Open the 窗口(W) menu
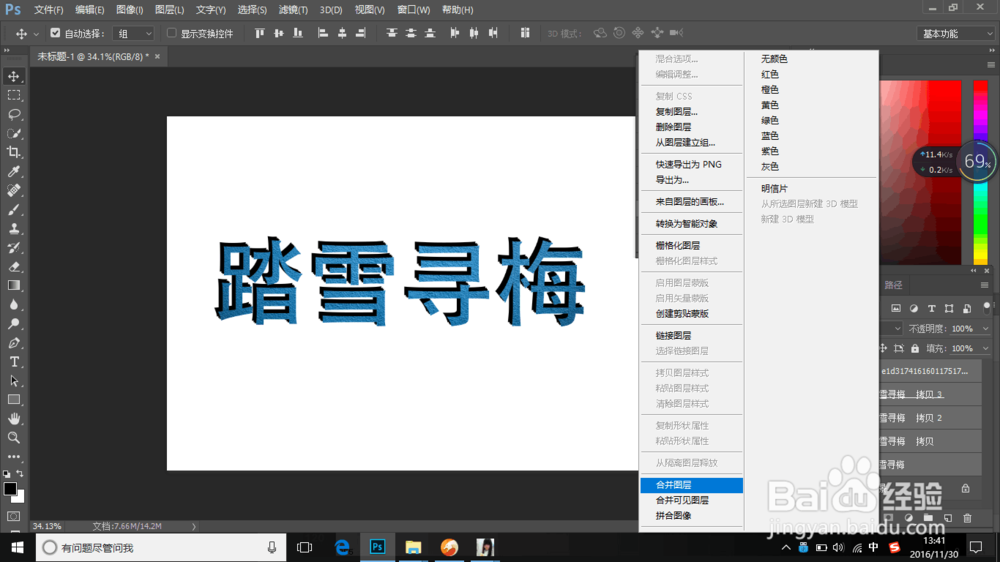 pyautogui.click(x=413, y=10)
